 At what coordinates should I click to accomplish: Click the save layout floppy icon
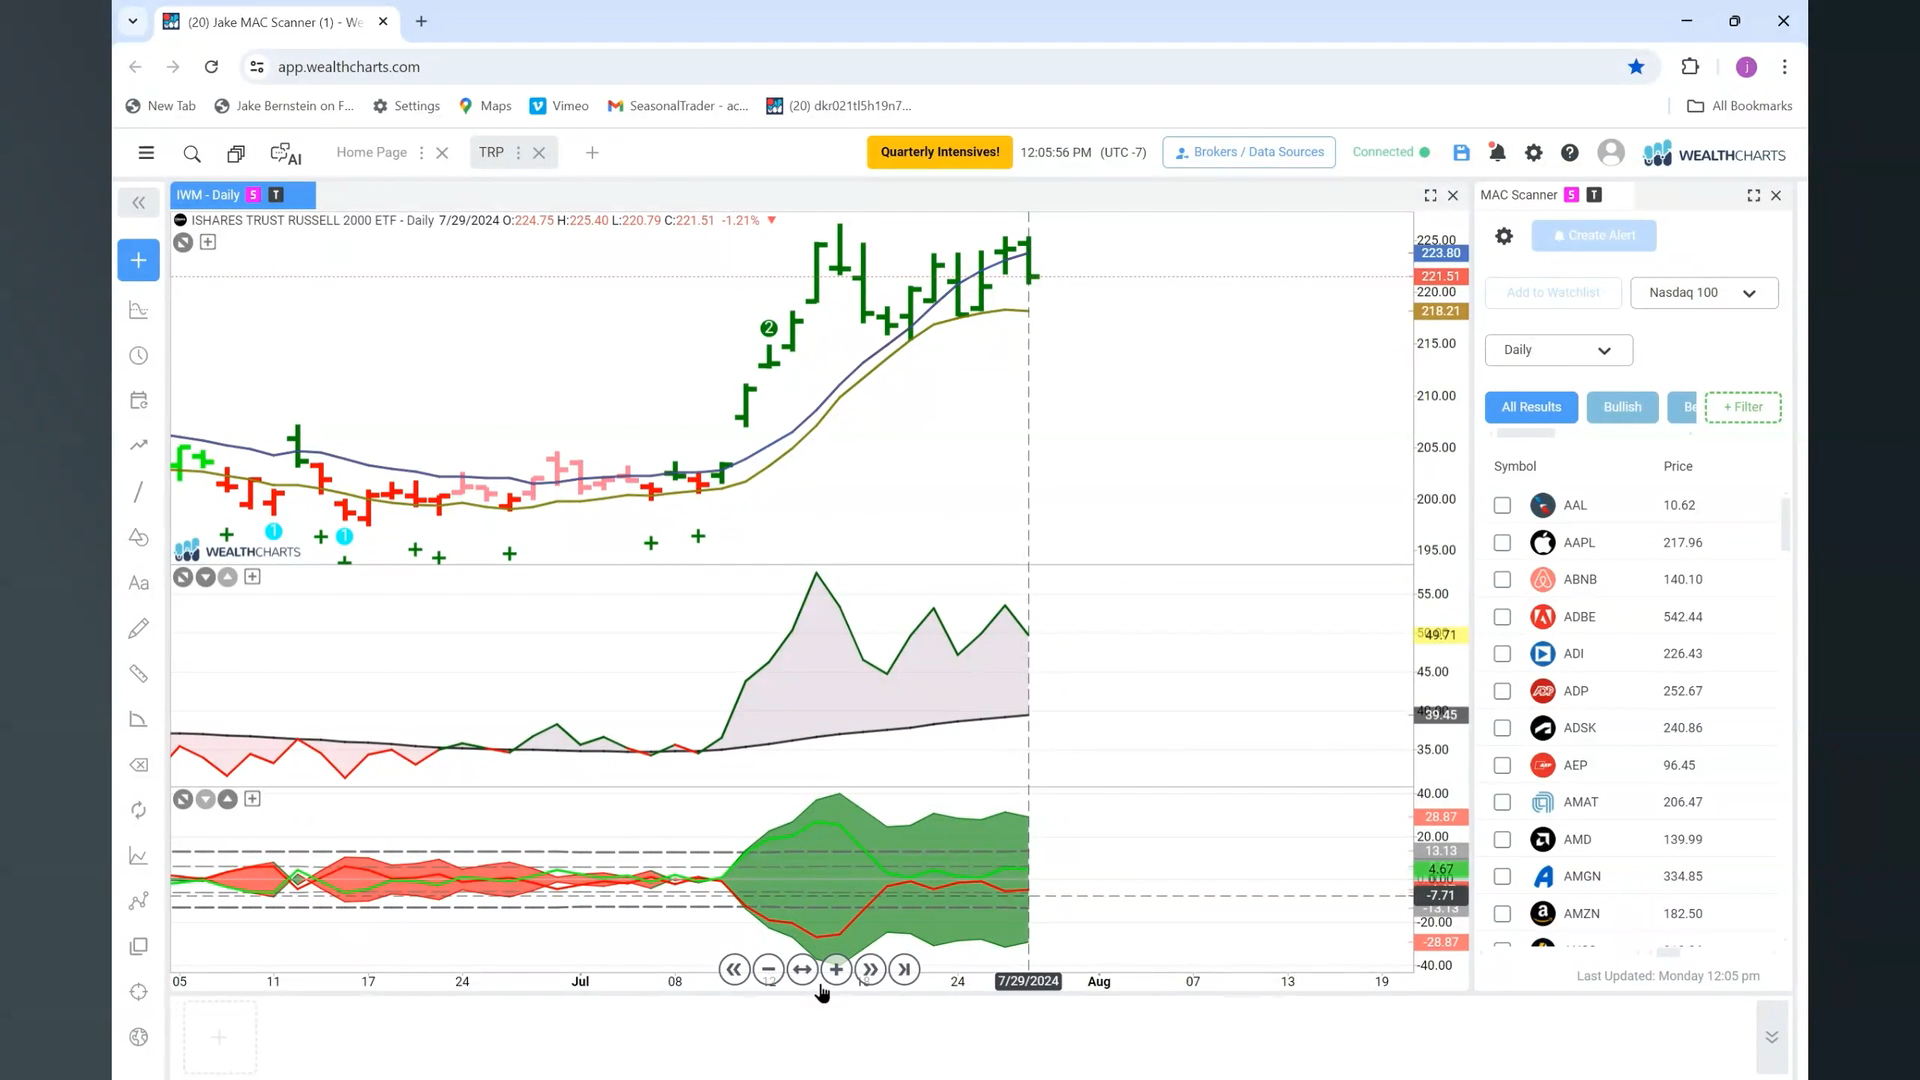click(x=1461, y=153)
